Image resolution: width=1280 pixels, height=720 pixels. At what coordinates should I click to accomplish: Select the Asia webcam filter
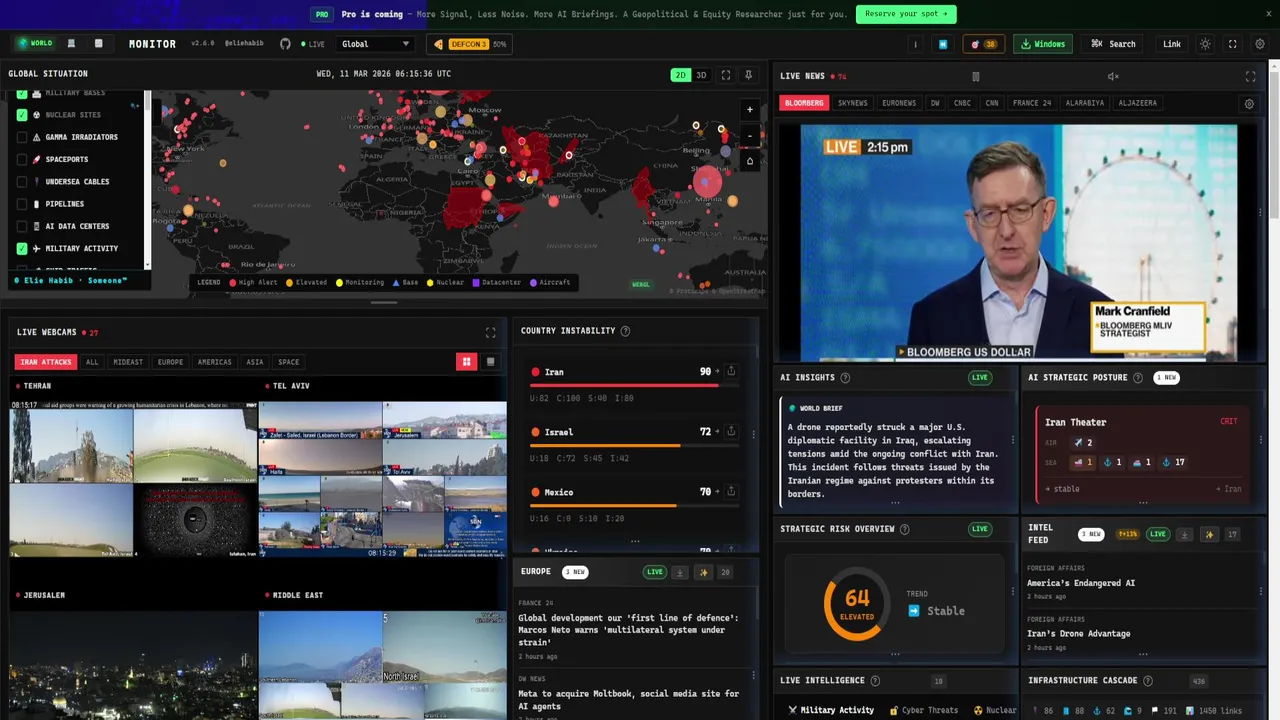coord(255,362)
